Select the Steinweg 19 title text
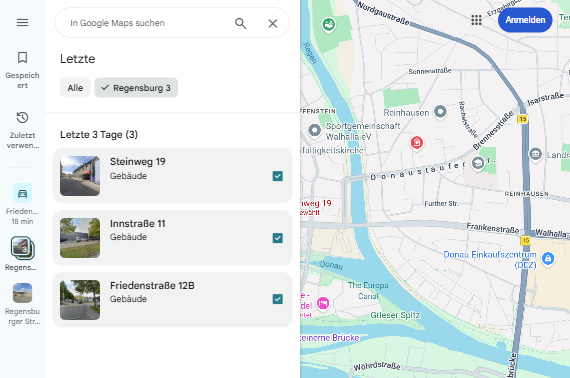Screen dimensions: 570x378 pos(138,161)
